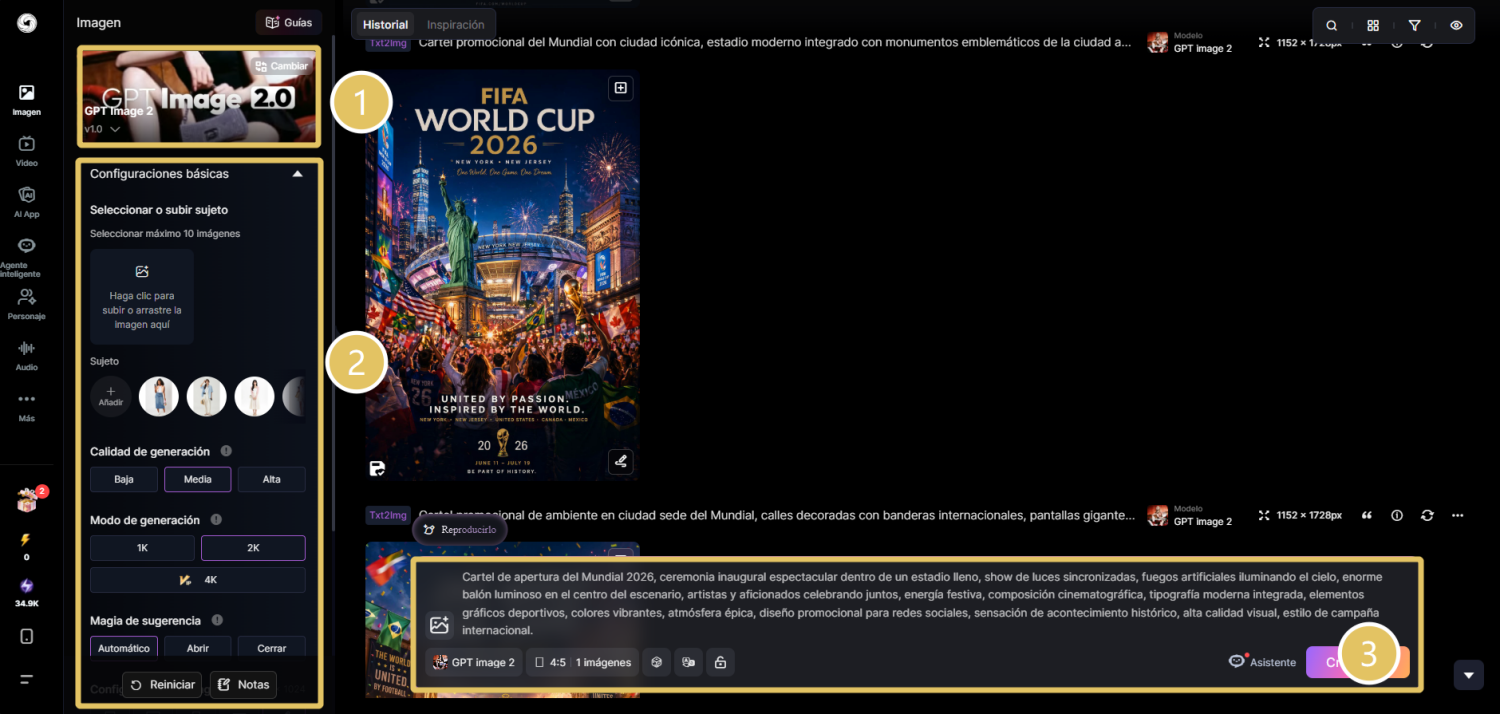1500x714 pixels.
Task: Switch to Historial tab
Action: [x=385, y=24]
